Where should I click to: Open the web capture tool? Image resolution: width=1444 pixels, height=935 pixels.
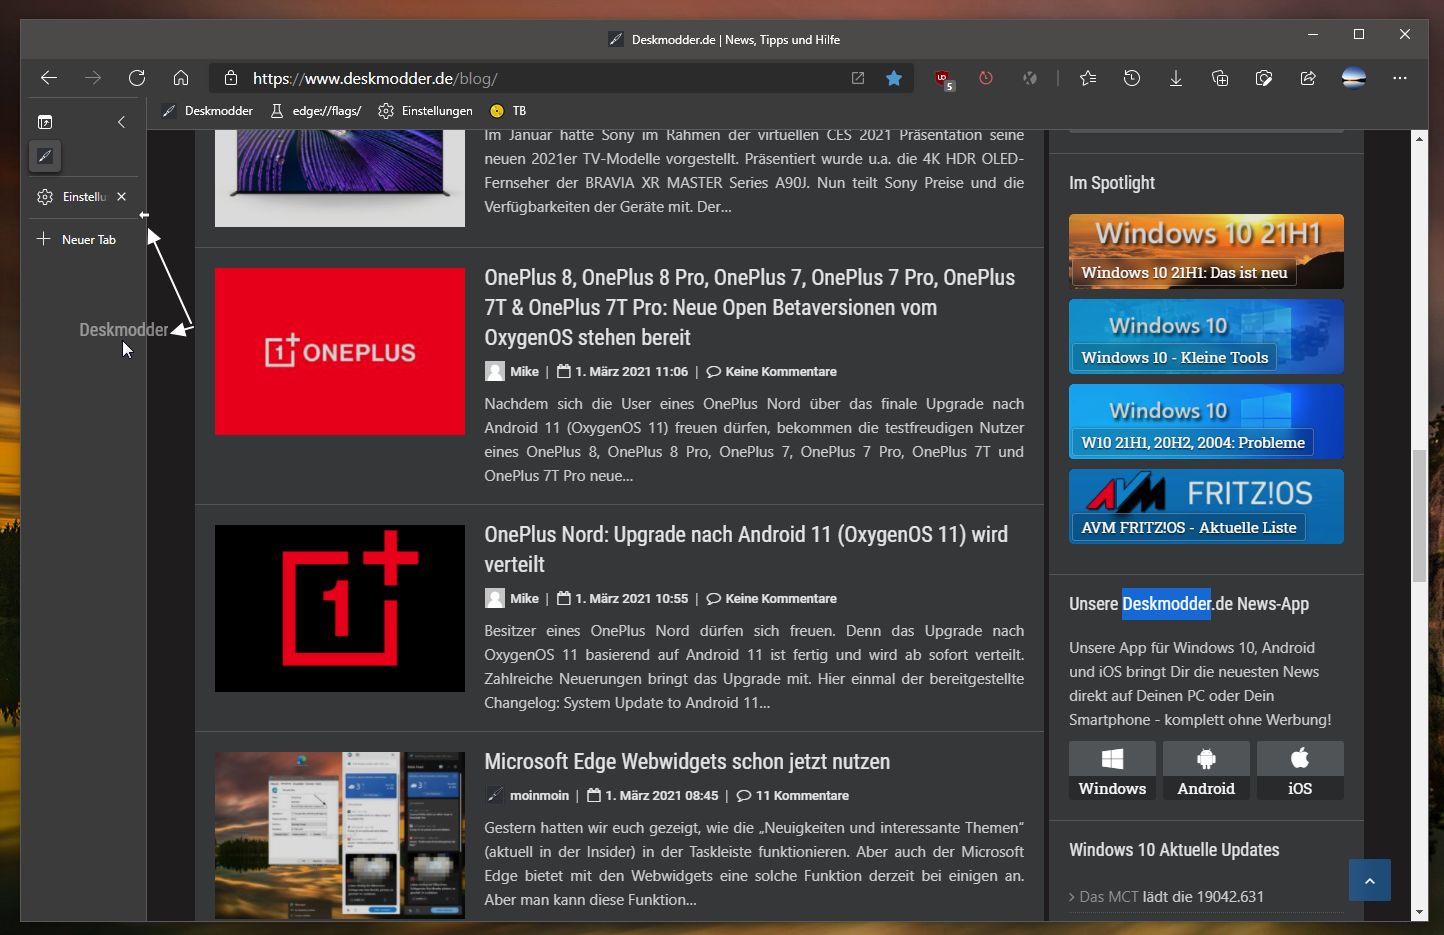tap(1264, 78)
